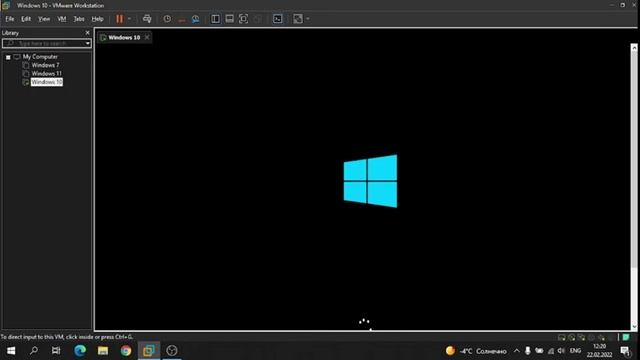Image resolution: width=640 pixels, height=360 pixels.
Task: Close the Library panel
Action: coord(87,33)
